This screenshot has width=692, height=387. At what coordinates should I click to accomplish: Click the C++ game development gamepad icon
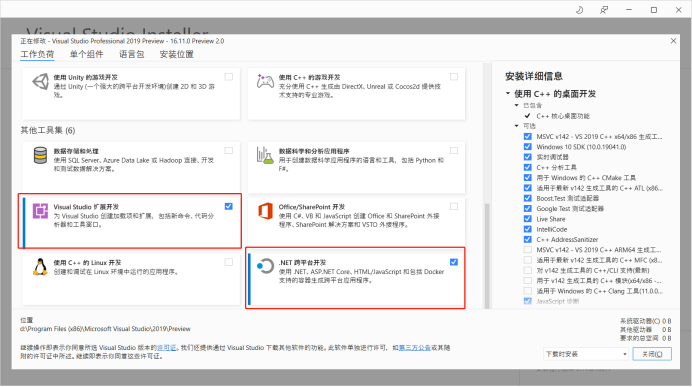click(x=265, y=81)
